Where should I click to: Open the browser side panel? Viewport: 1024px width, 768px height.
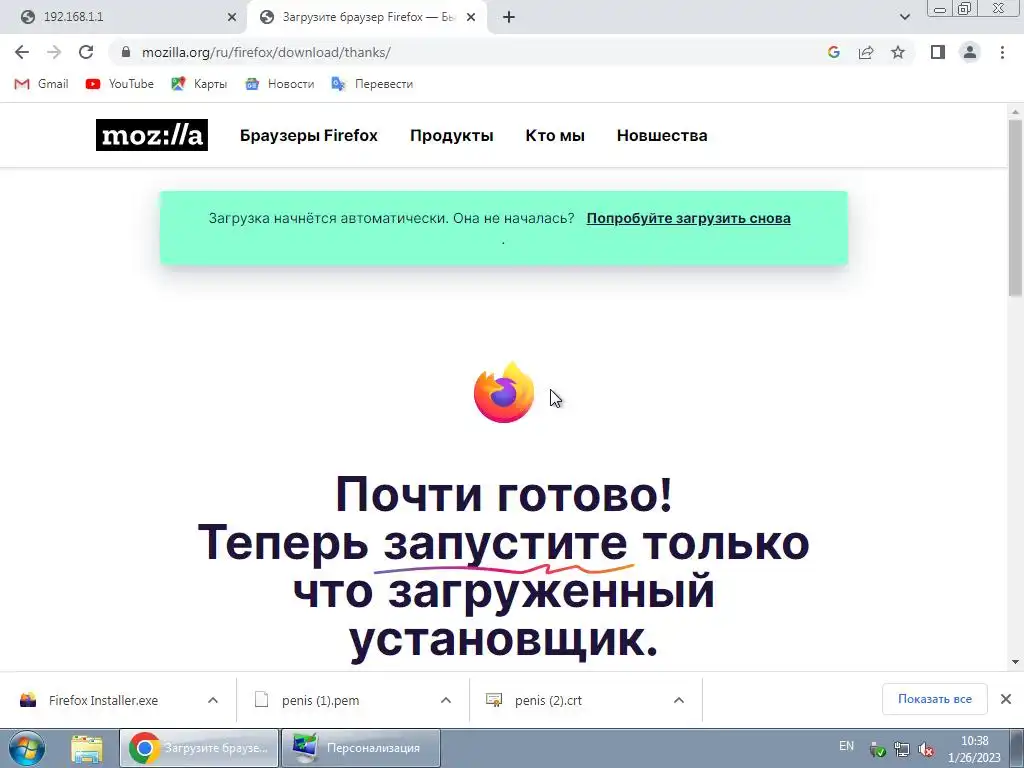coord(938,52)
